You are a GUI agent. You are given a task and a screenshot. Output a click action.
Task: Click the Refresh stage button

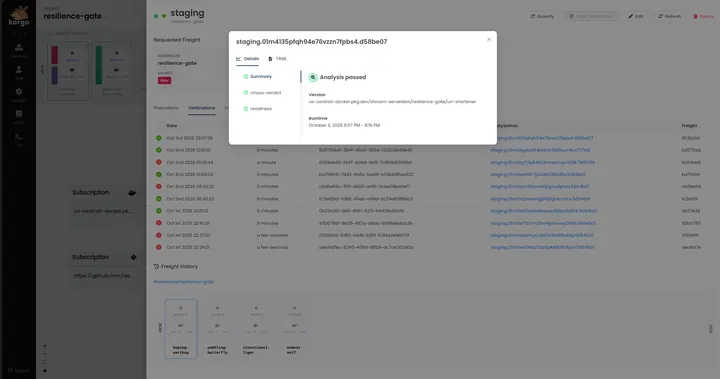pos(669,16)
